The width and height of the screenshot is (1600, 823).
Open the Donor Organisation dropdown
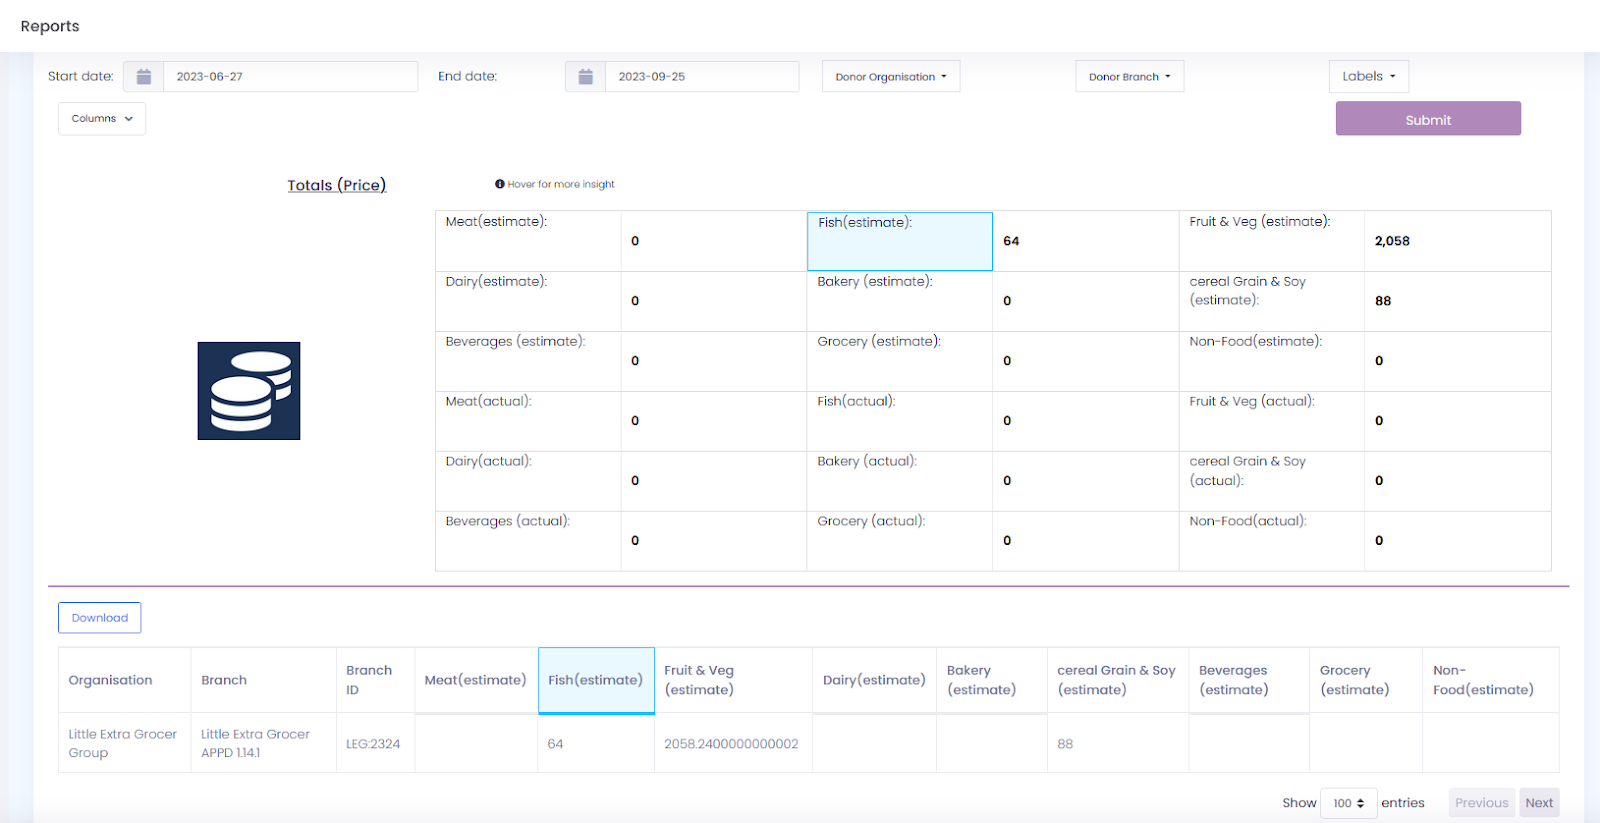coord(890,77)
